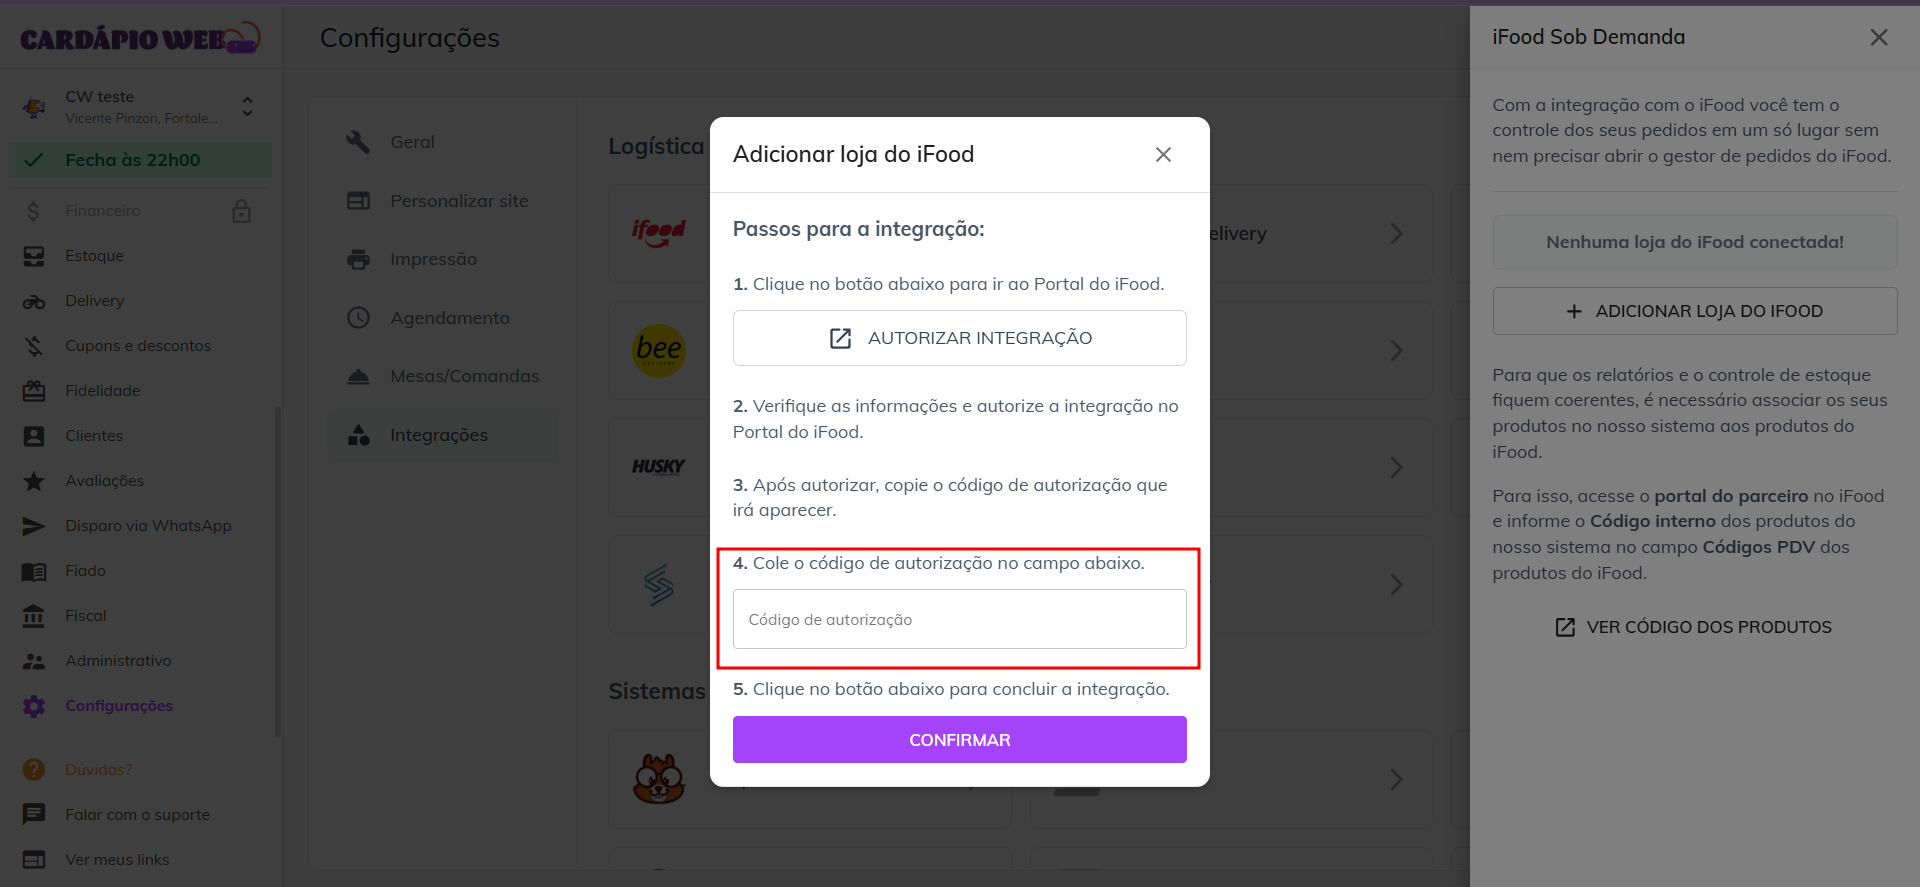Screen dimensions: 1920x887
Task: Click the Código de autorização input field
Action: pyautogui.click(x=959, y=619)
